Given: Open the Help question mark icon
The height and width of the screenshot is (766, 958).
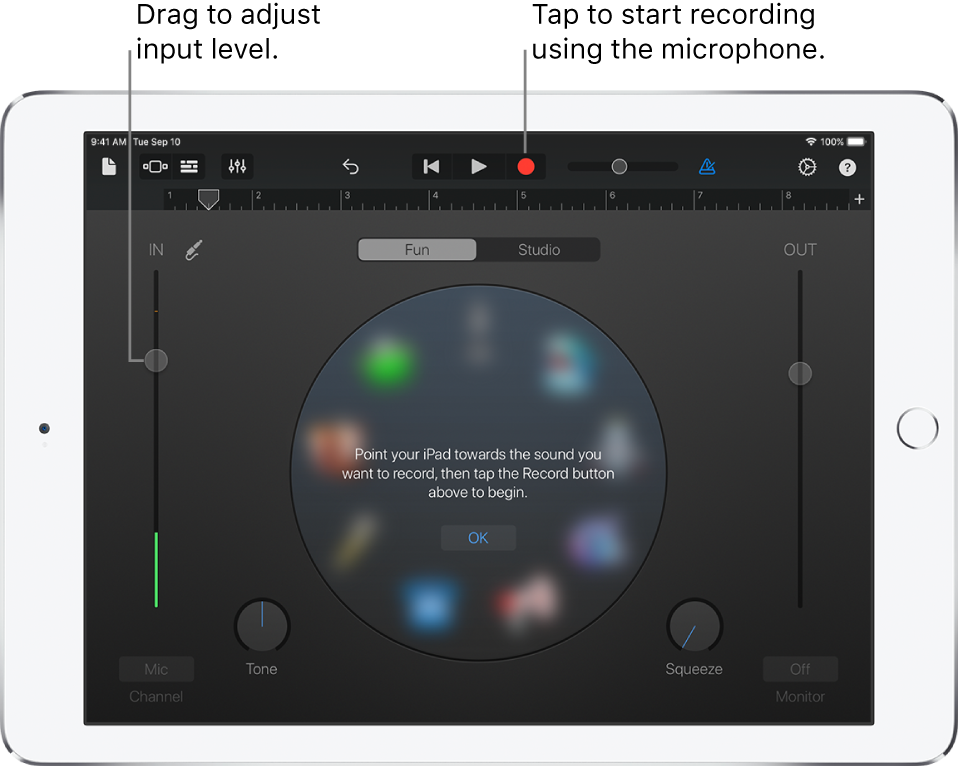Looking at the screenshot, I should (847, 166).
